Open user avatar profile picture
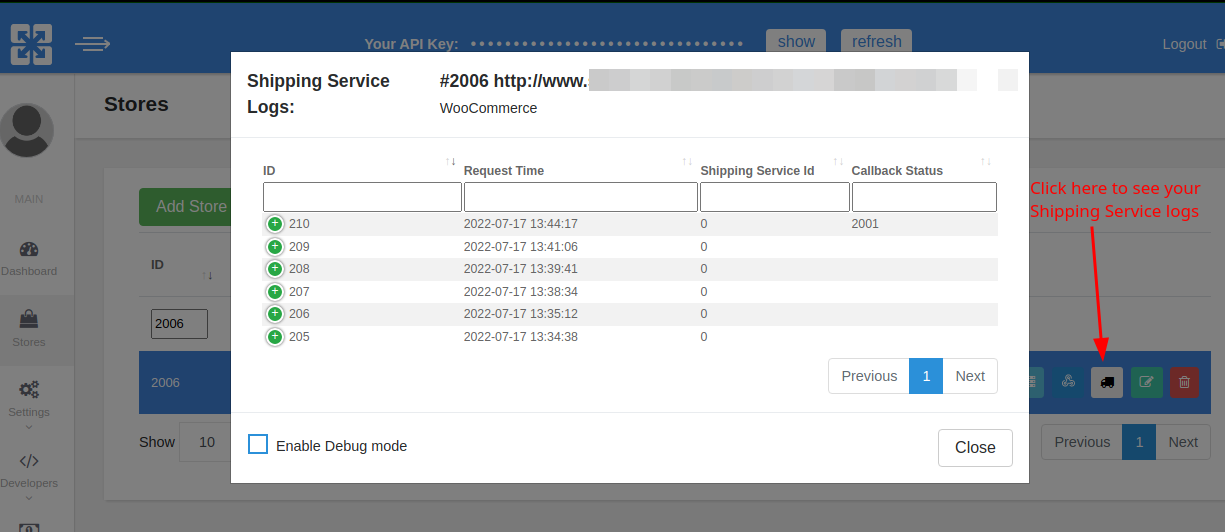The height and width of the screenshot is (532, 1225). (27, 130)
